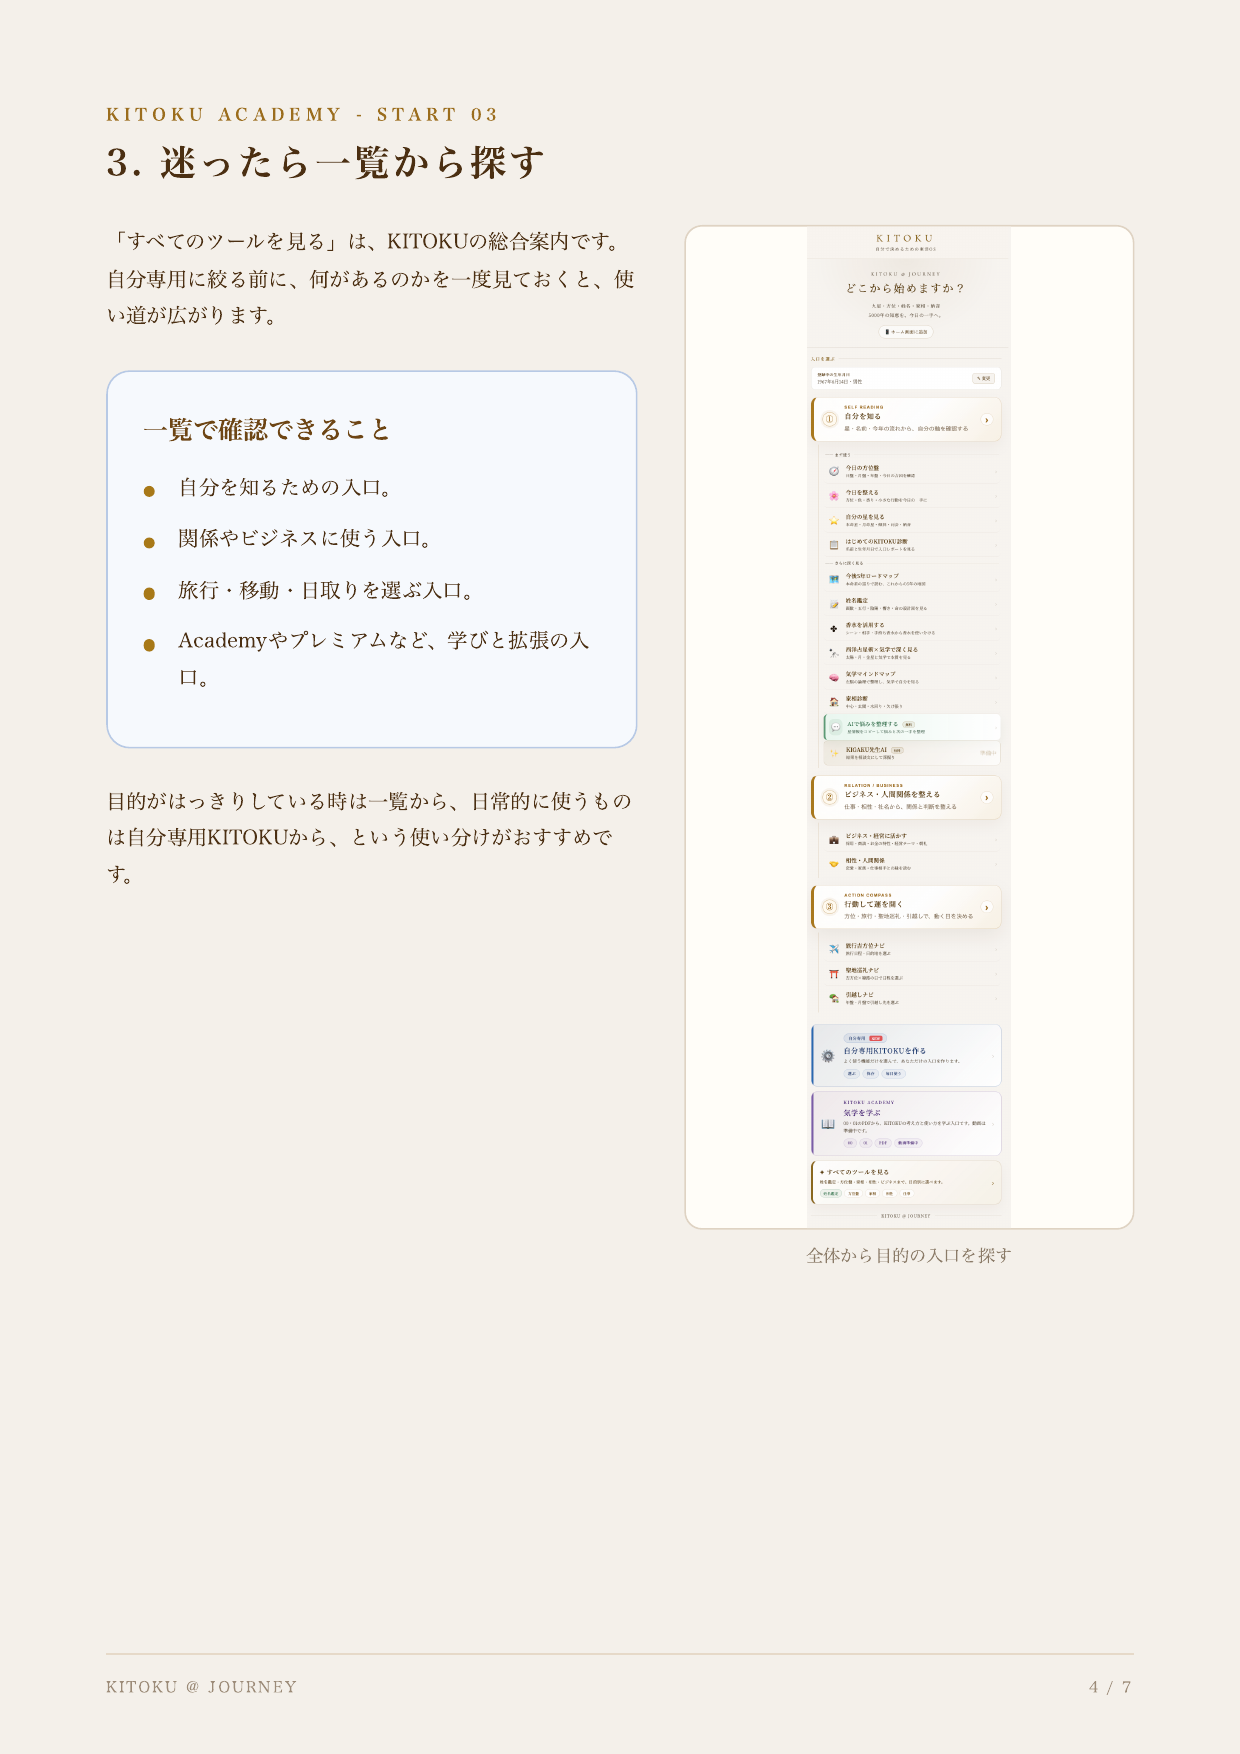Click the first chip under 自分専用KITOKUを作る
This screenshot has width=1240, height=1754.
852,1073
